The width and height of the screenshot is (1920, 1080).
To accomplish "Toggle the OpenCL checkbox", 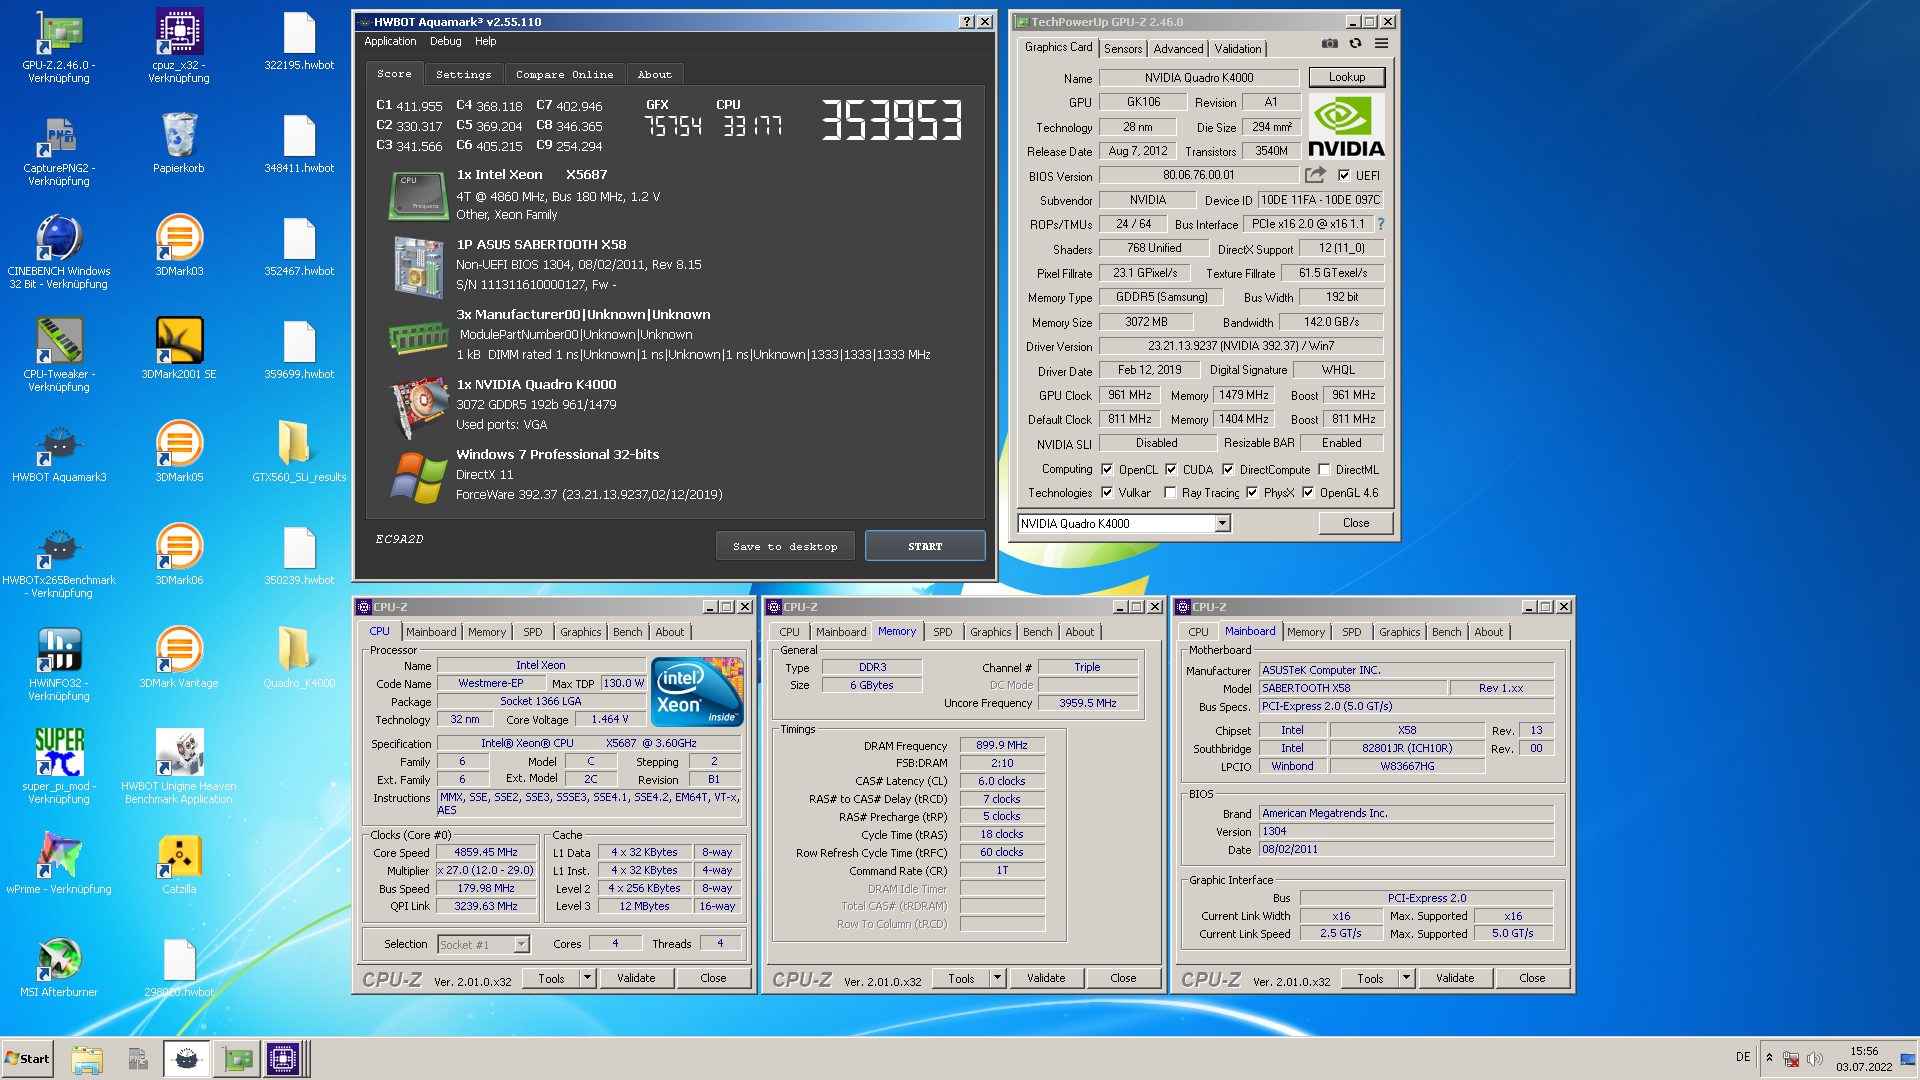I will click(x=1107, y=469).
